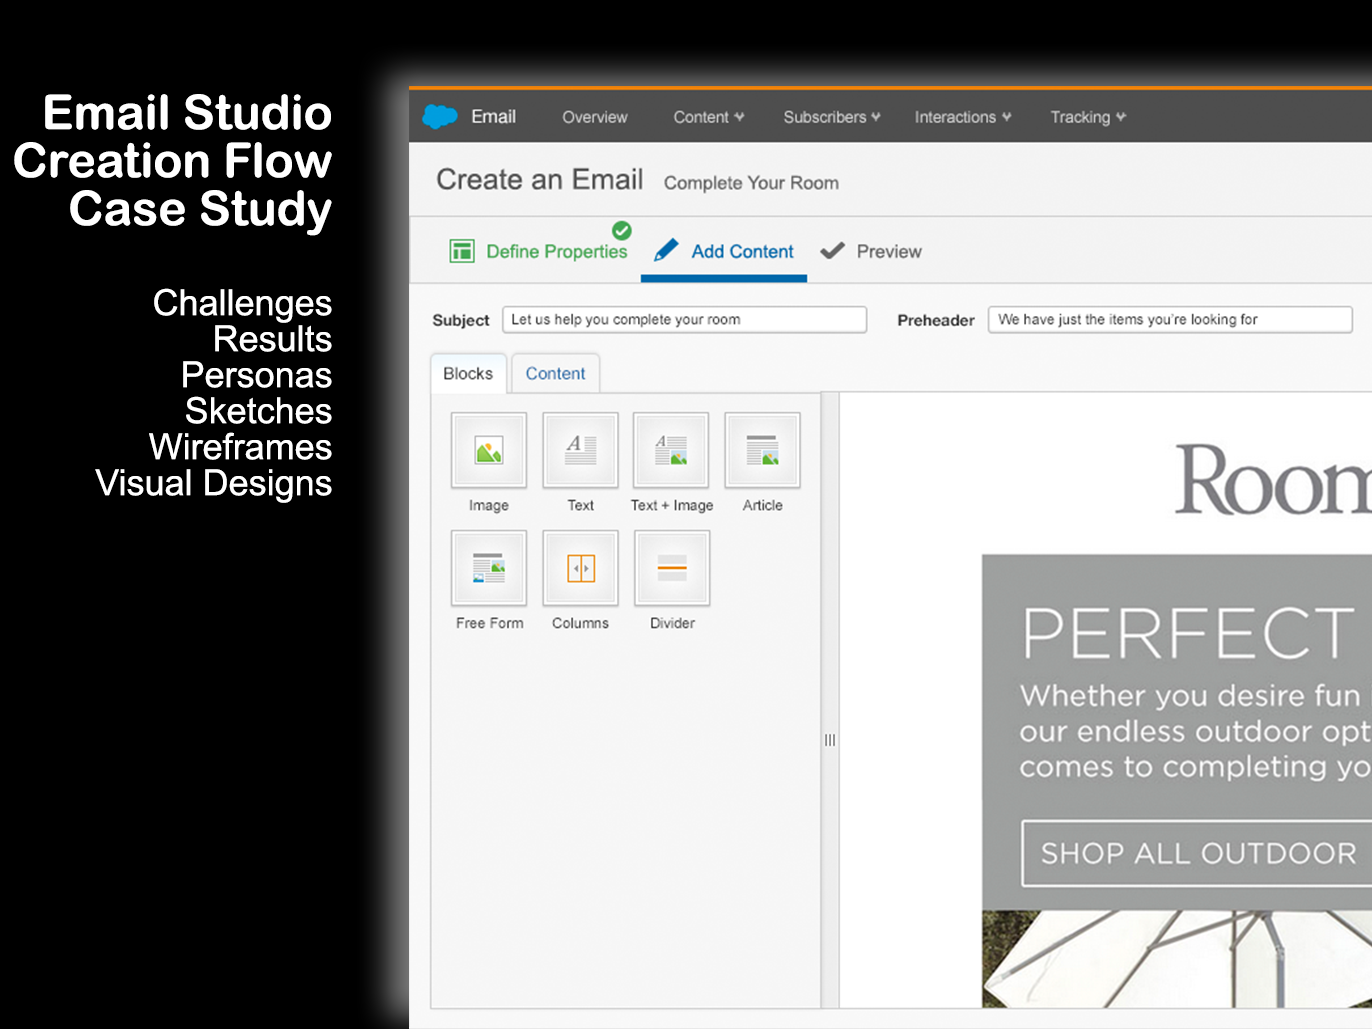The image size is (1372, 1029).
Task: Go to the Overview page
Action: pyautogui.click(x=595, y=117)
